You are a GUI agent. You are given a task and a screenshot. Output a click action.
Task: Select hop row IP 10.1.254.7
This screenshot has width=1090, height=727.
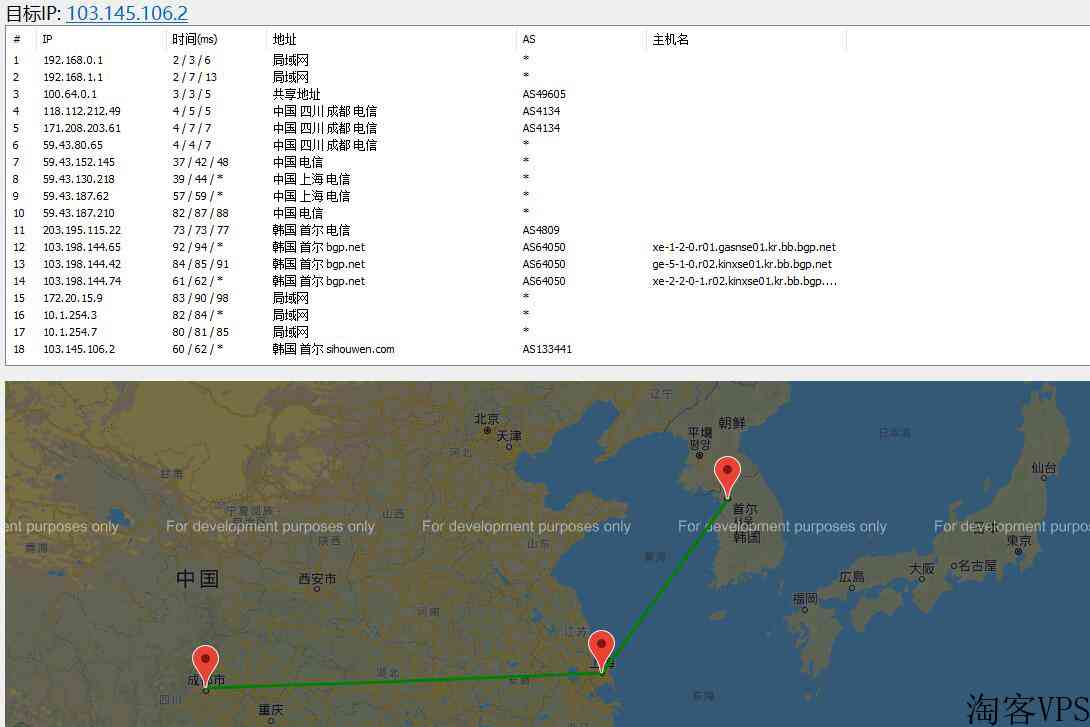click(x=70, y=332)
